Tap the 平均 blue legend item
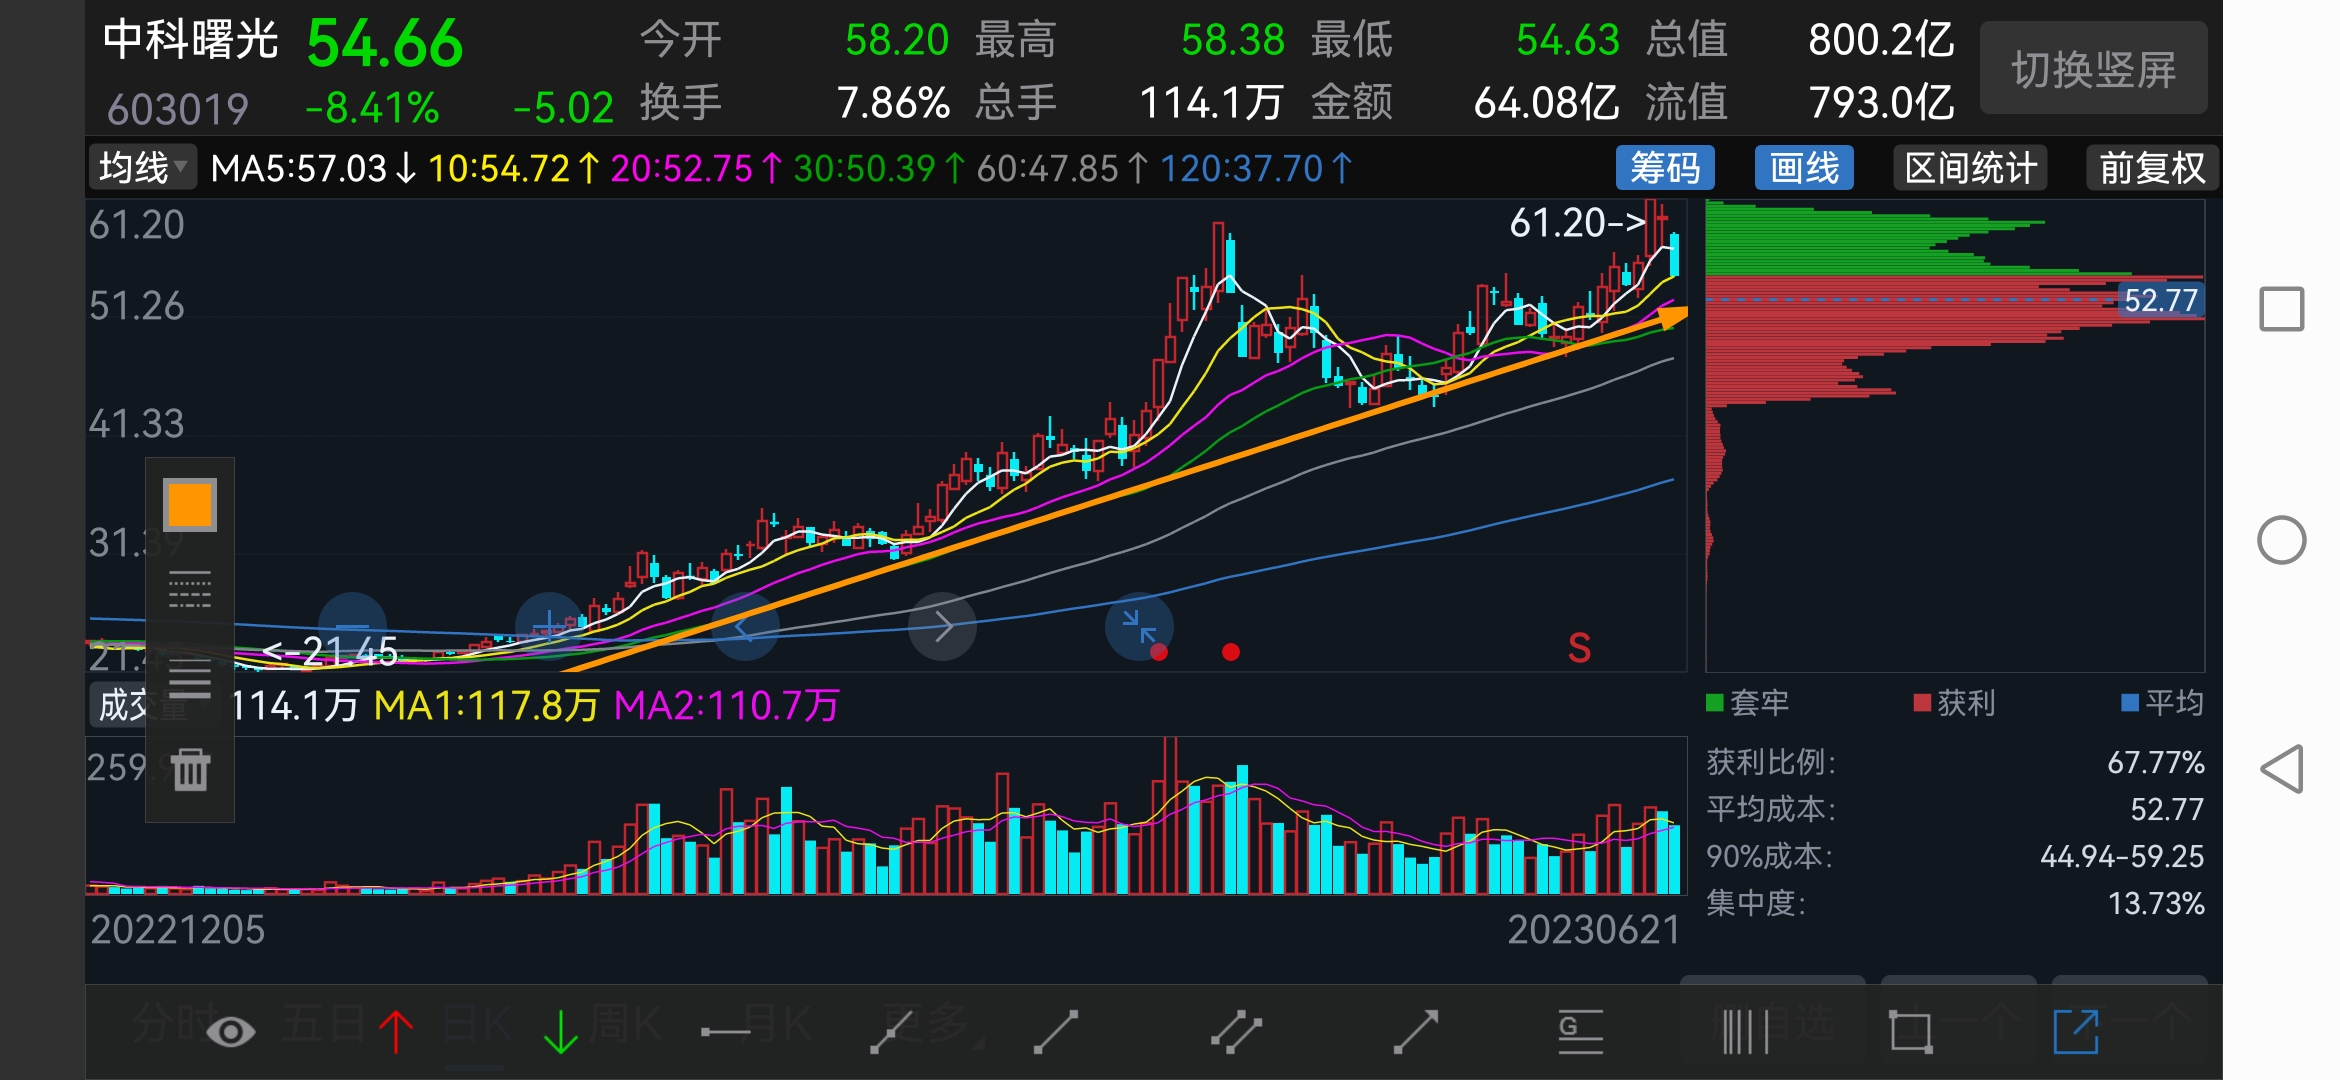The height and width of the screenshot is (1080, 2340). click(x=2163, y=703)
